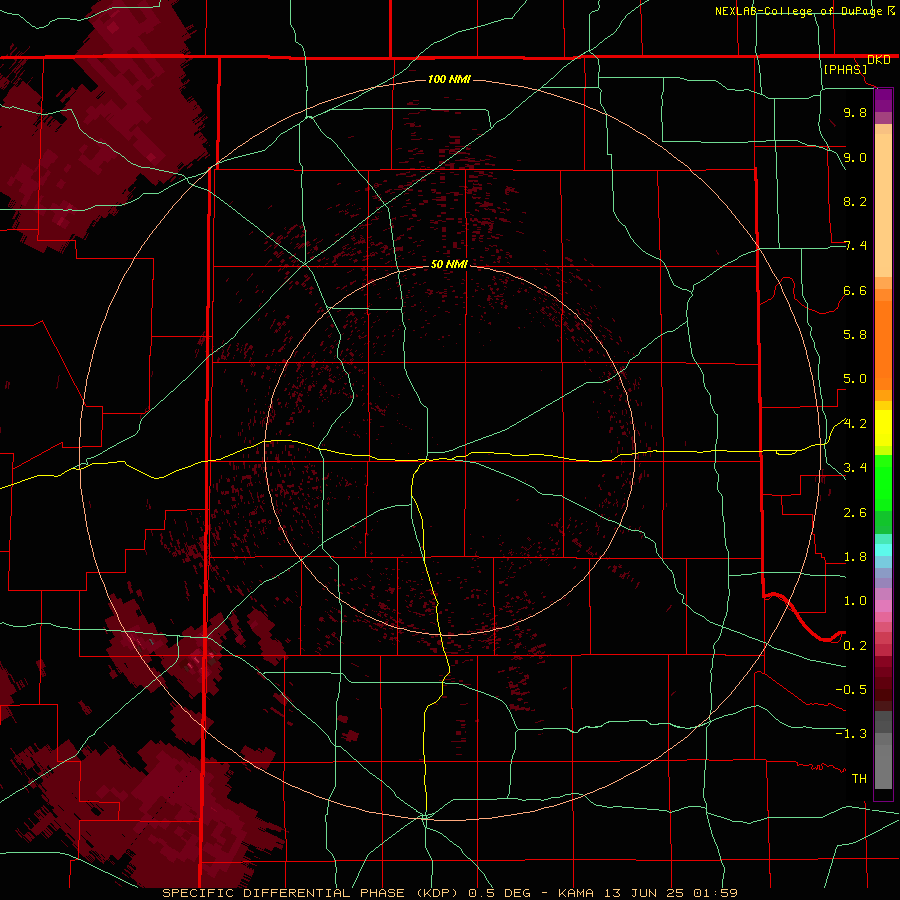The width and height of the screenshot is (900, 900).
Task: Pick the pink segment of the color bar
Action: (x=883, y=606)
